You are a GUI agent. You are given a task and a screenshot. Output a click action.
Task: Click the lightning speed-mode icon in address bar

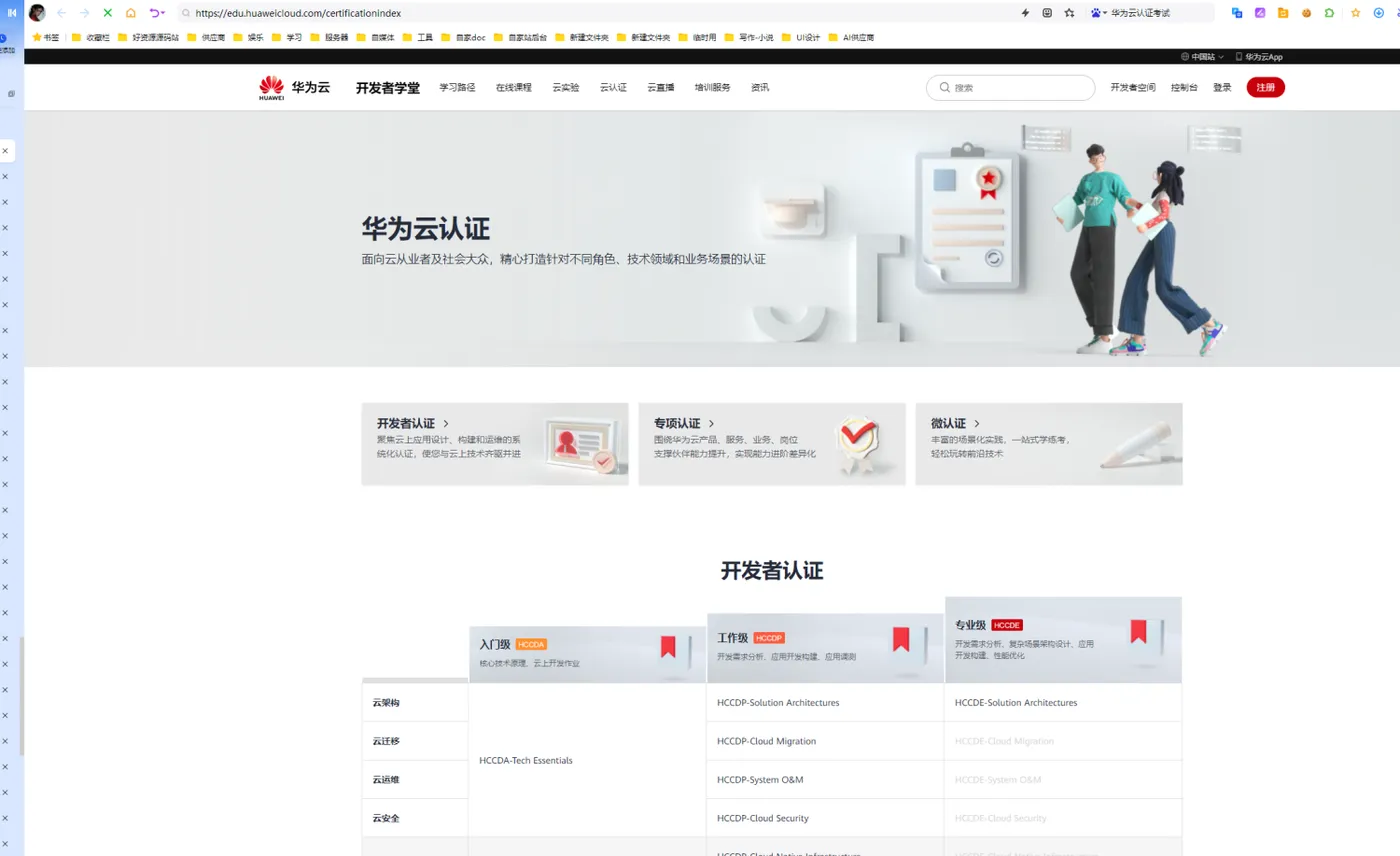(x=1025, y=13)
